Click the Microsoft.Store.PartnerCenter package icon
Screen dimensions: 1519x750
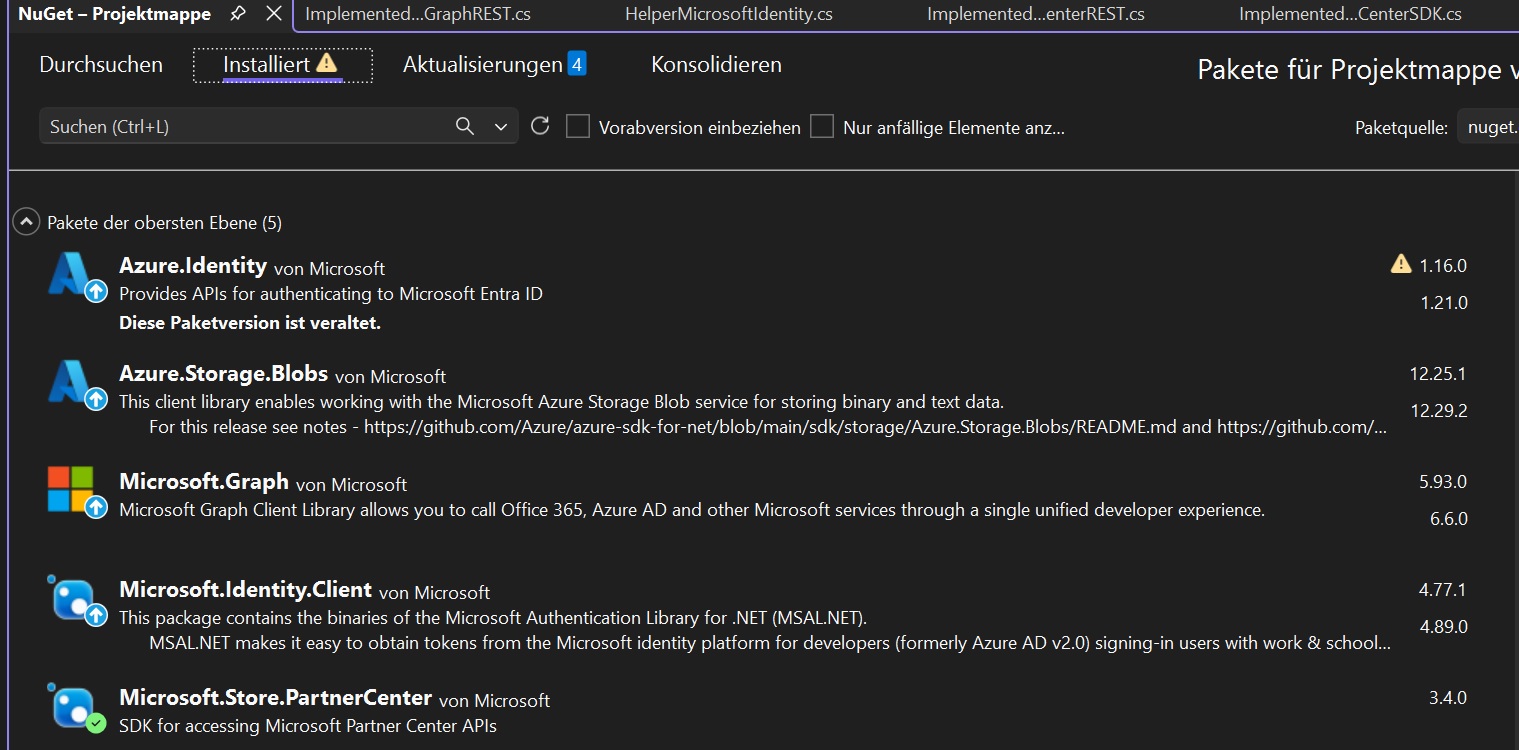point(75,708)
